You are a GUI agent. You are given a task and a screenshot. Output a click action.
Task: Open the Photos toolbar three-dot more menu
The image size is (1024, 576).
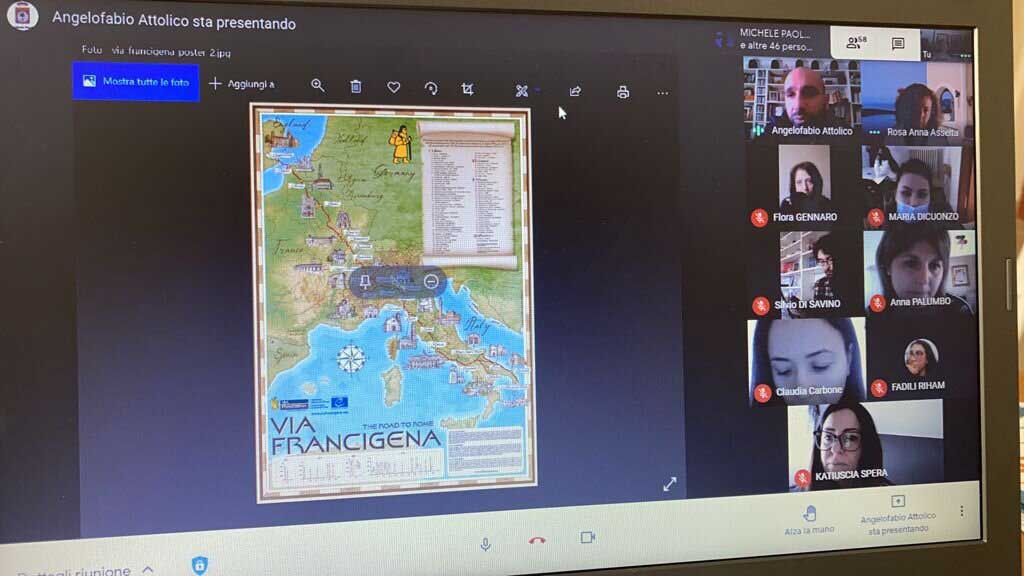662,93
